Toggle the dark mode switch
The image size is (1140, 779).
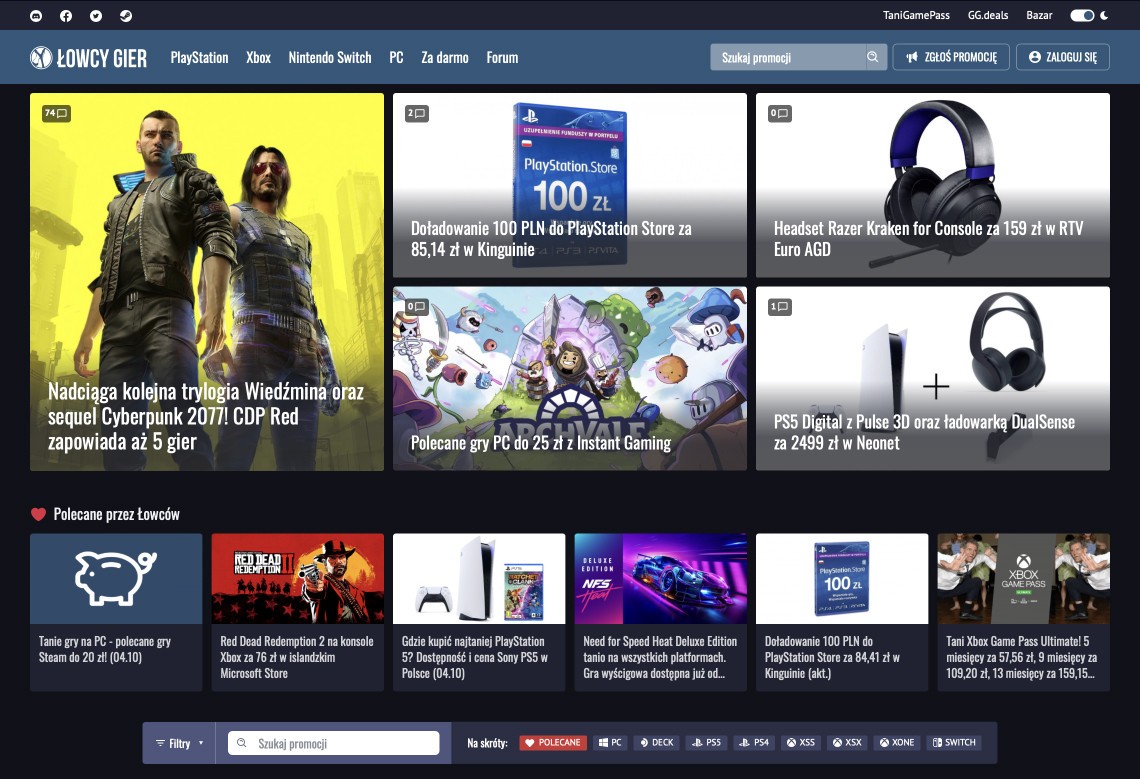(1082, 15)
